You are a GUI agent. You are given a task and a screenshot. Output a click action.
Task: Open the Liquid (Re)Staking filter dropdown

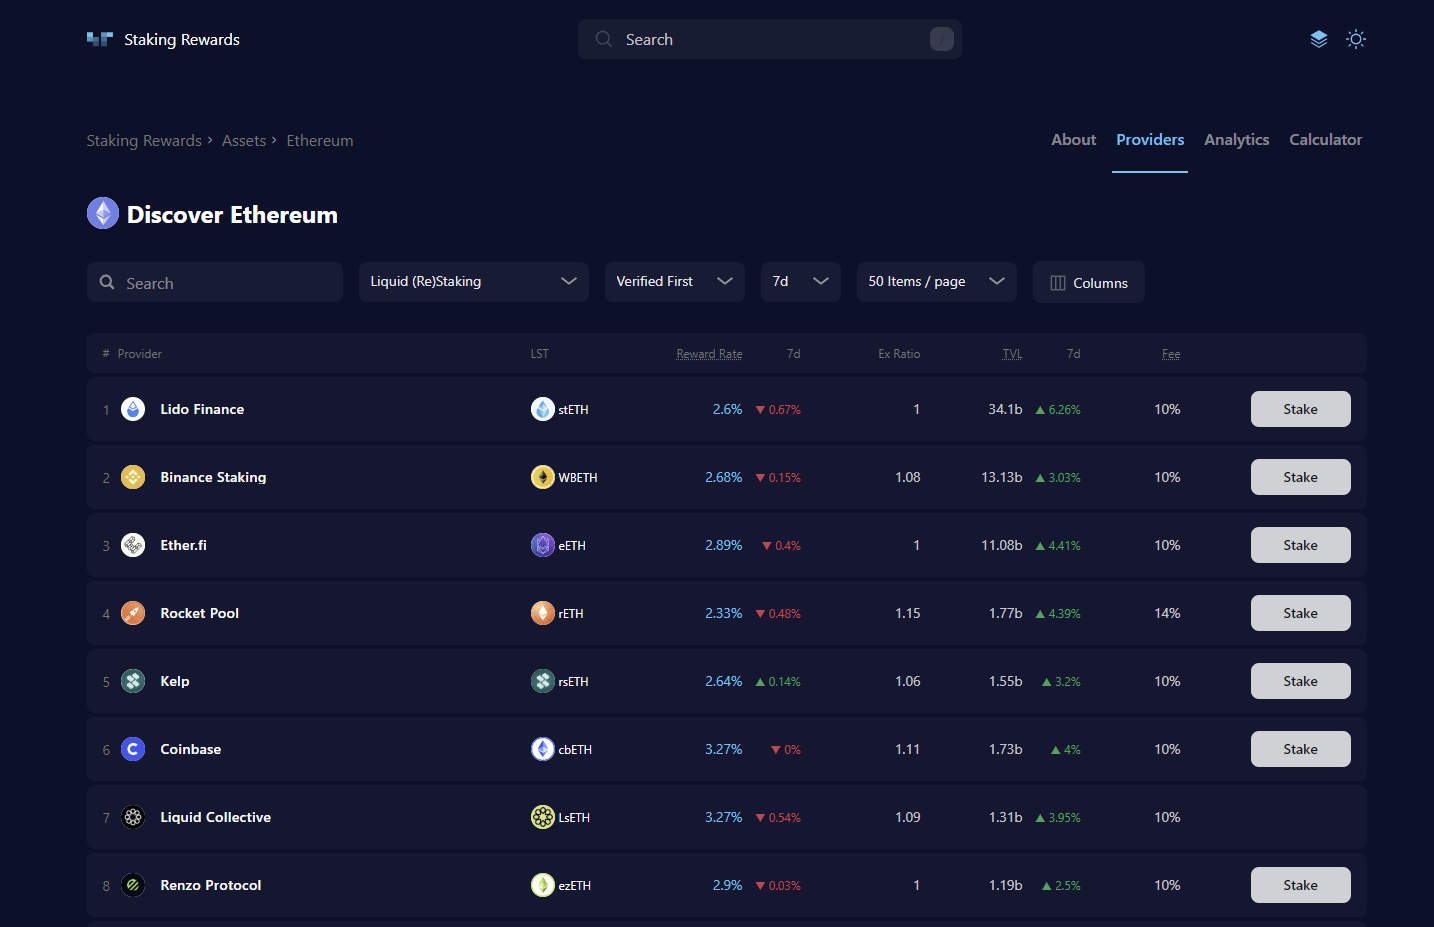tap(473, 281)
